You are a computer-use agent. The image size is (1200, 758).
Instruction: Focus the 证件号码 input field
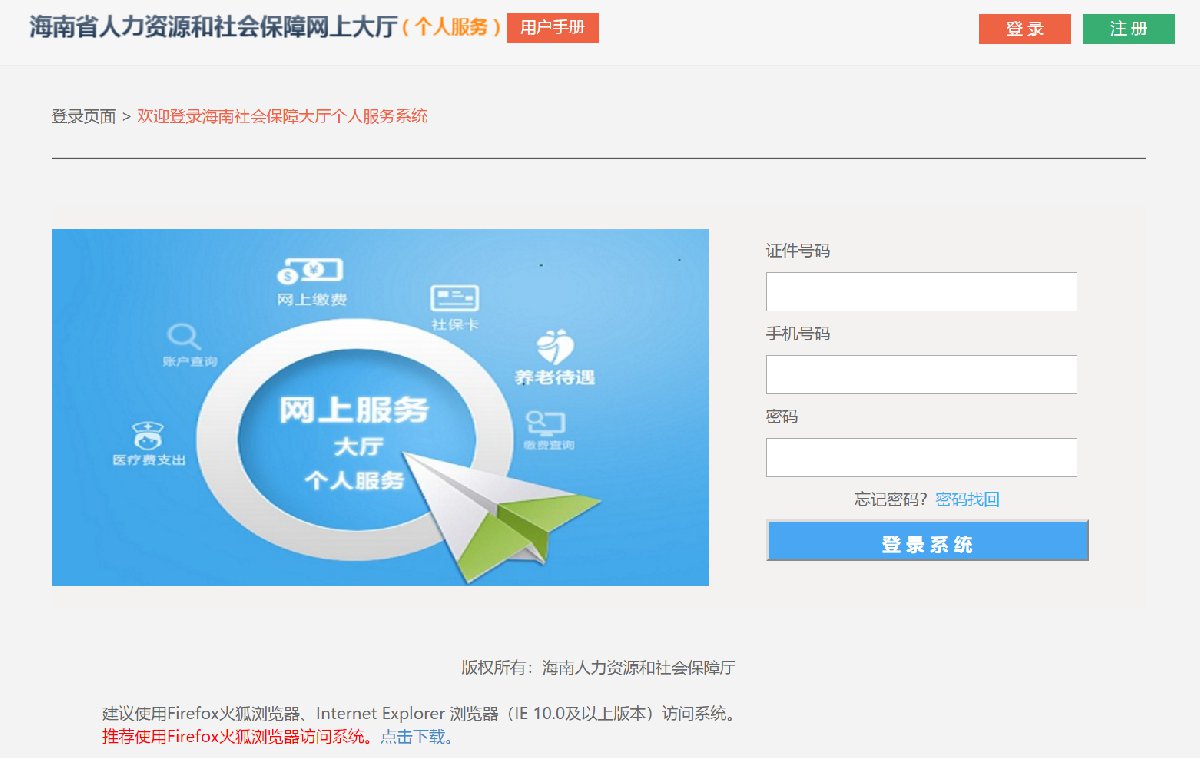click(921, 292)
